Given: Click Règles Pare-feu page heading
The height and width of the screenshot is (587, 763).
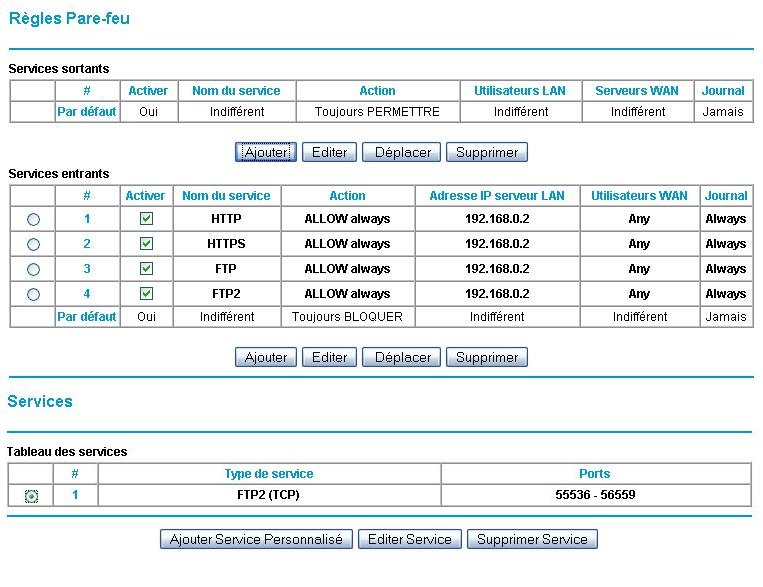Looking at the screenshot, I should click(x=69, y=18).
